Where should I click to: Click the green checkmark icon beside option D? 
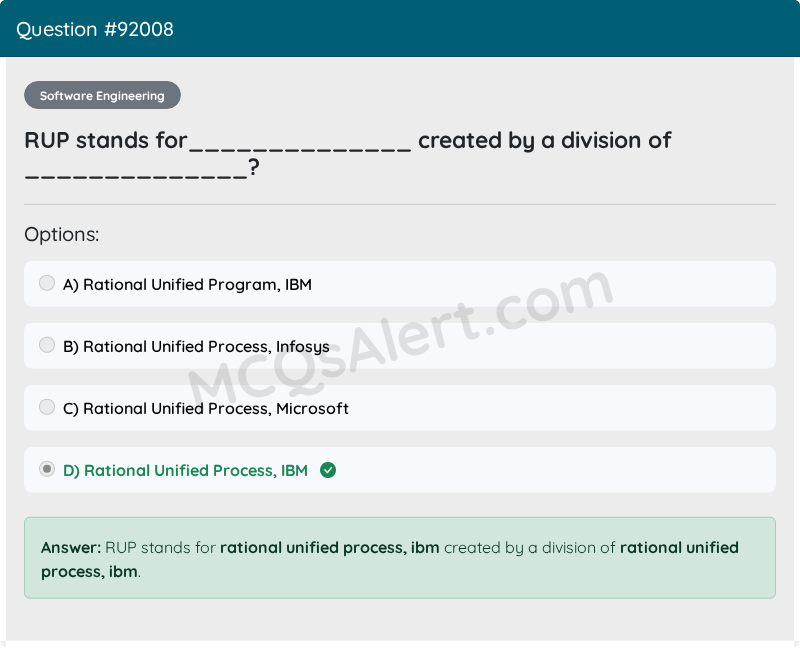328,470
